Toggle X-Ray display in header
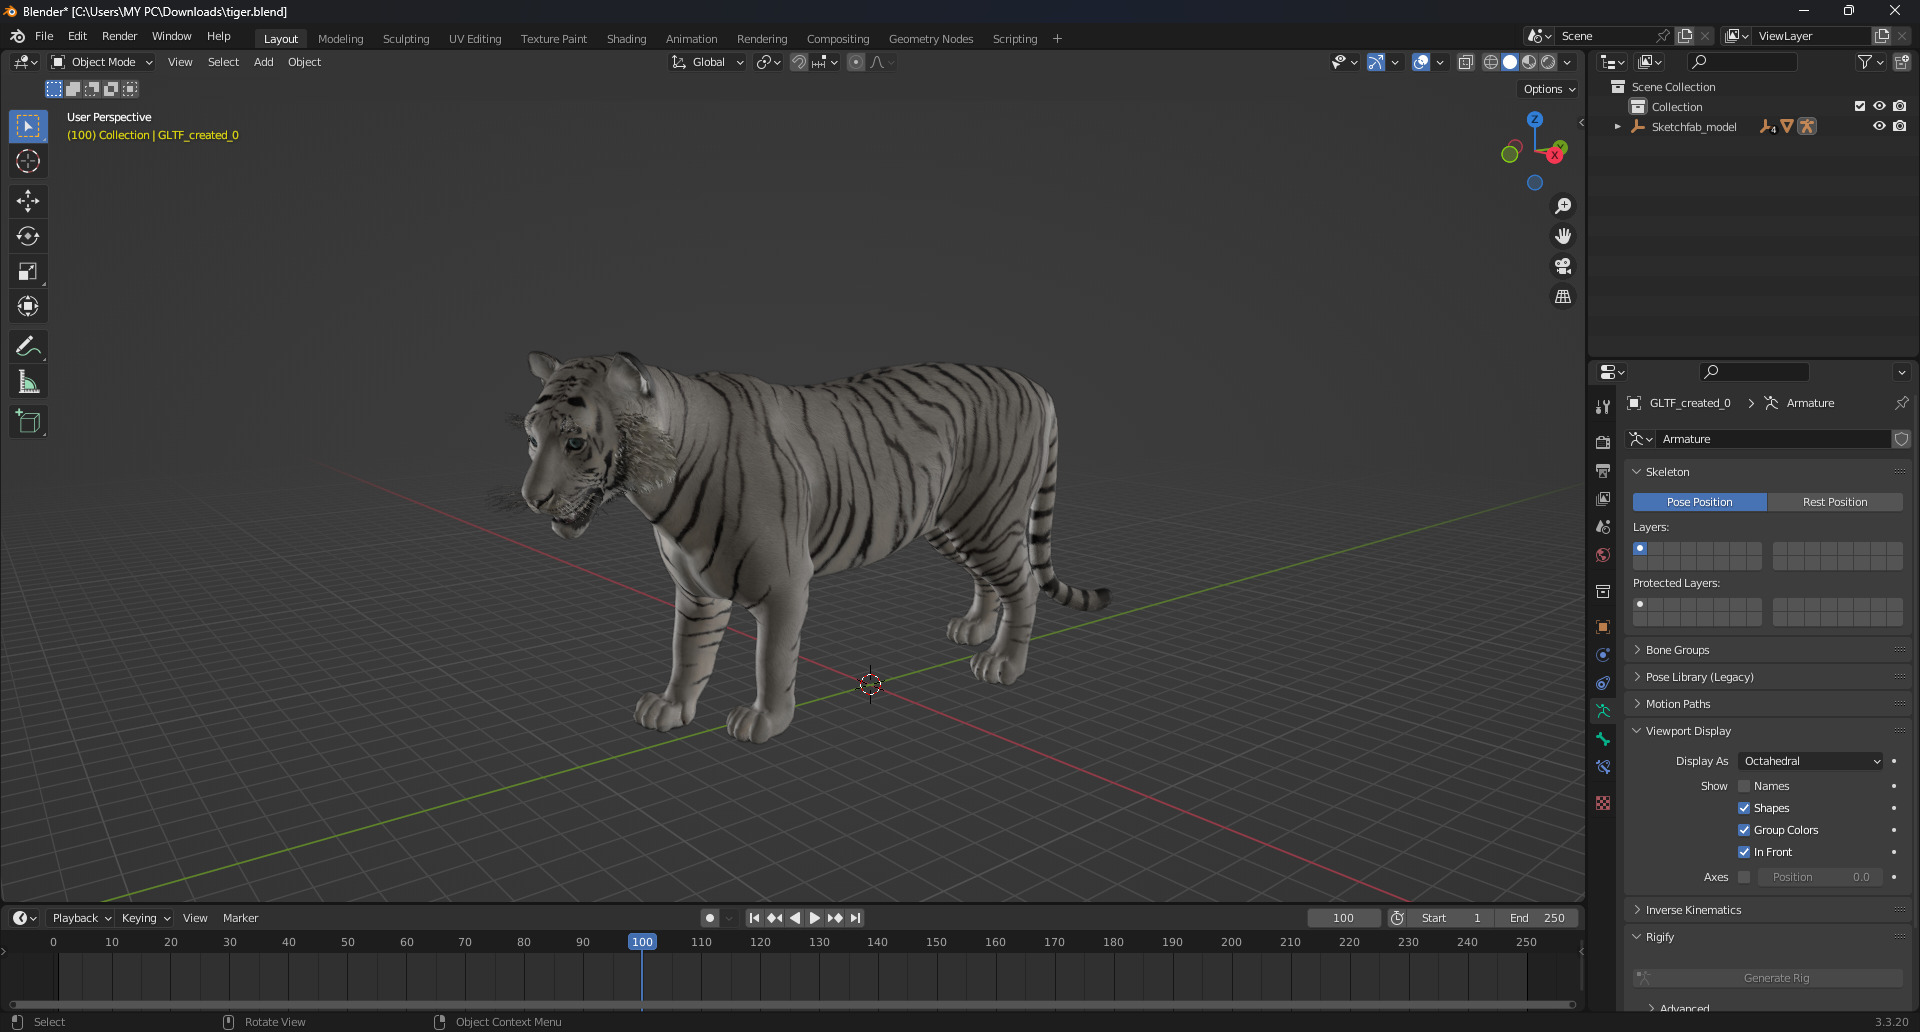The height and width of the screenshot is (1032, 1920). 1466,62
